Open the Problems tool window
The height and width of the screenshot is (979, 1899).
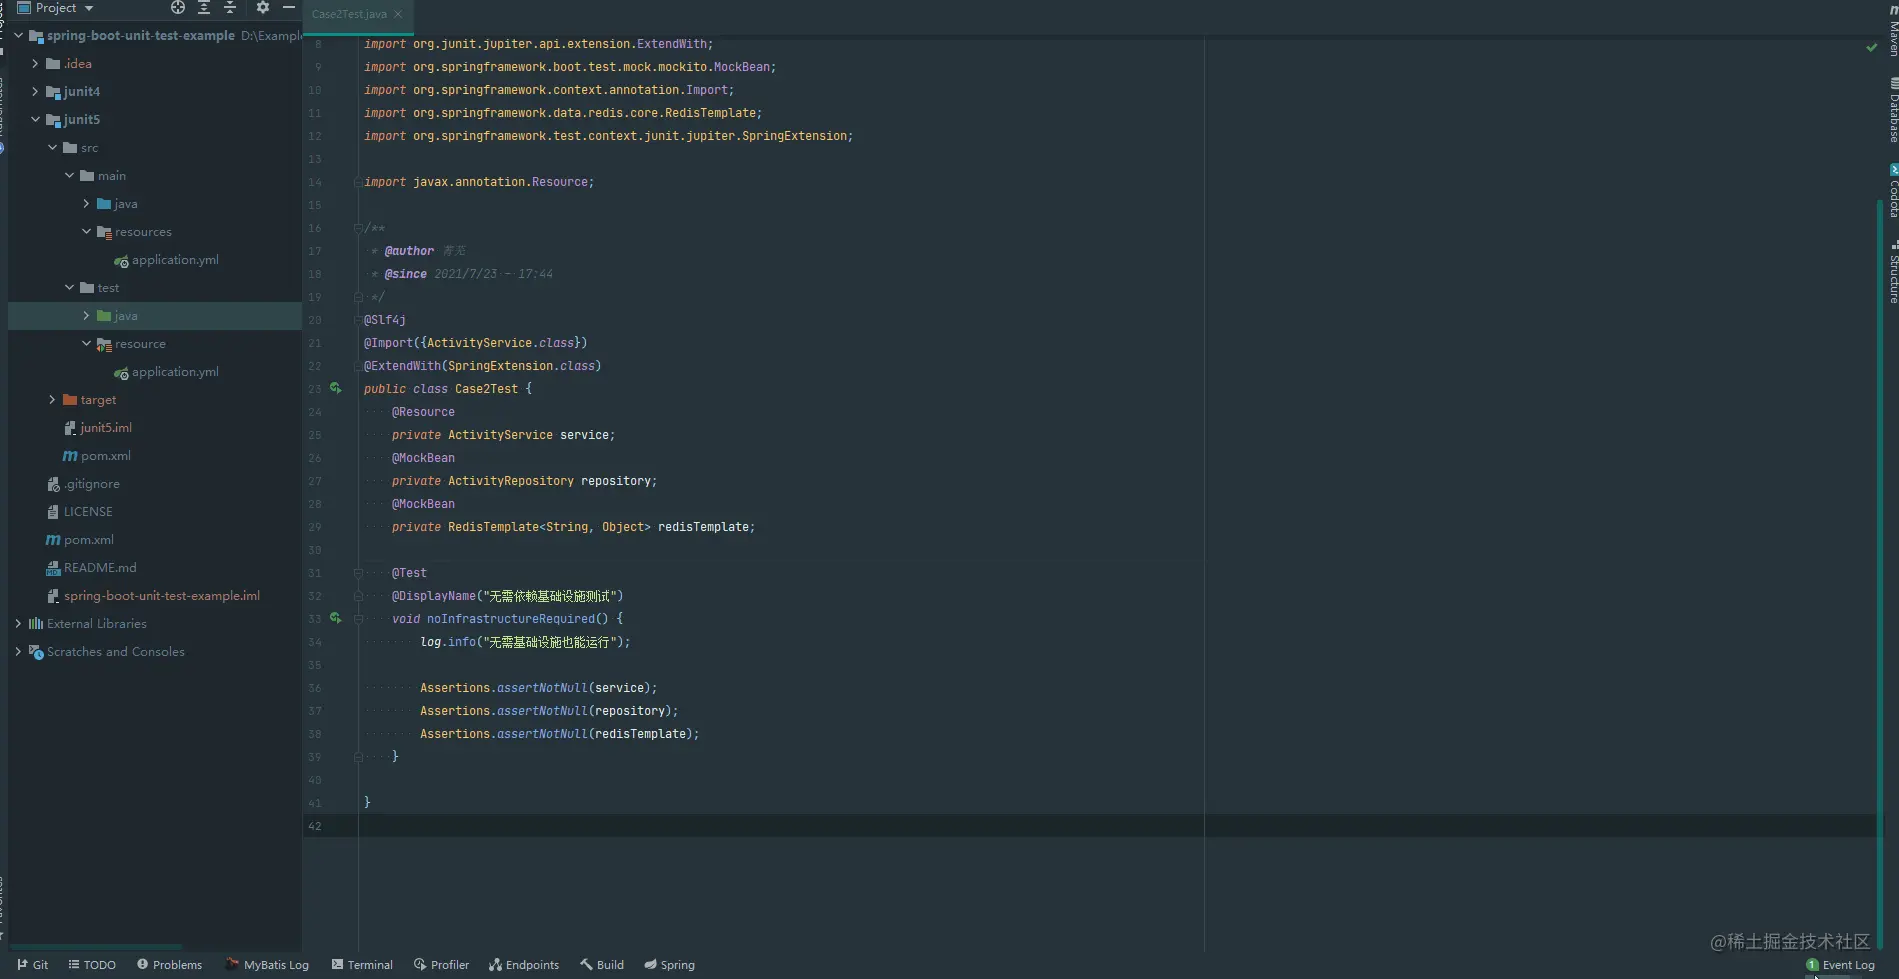170,965
